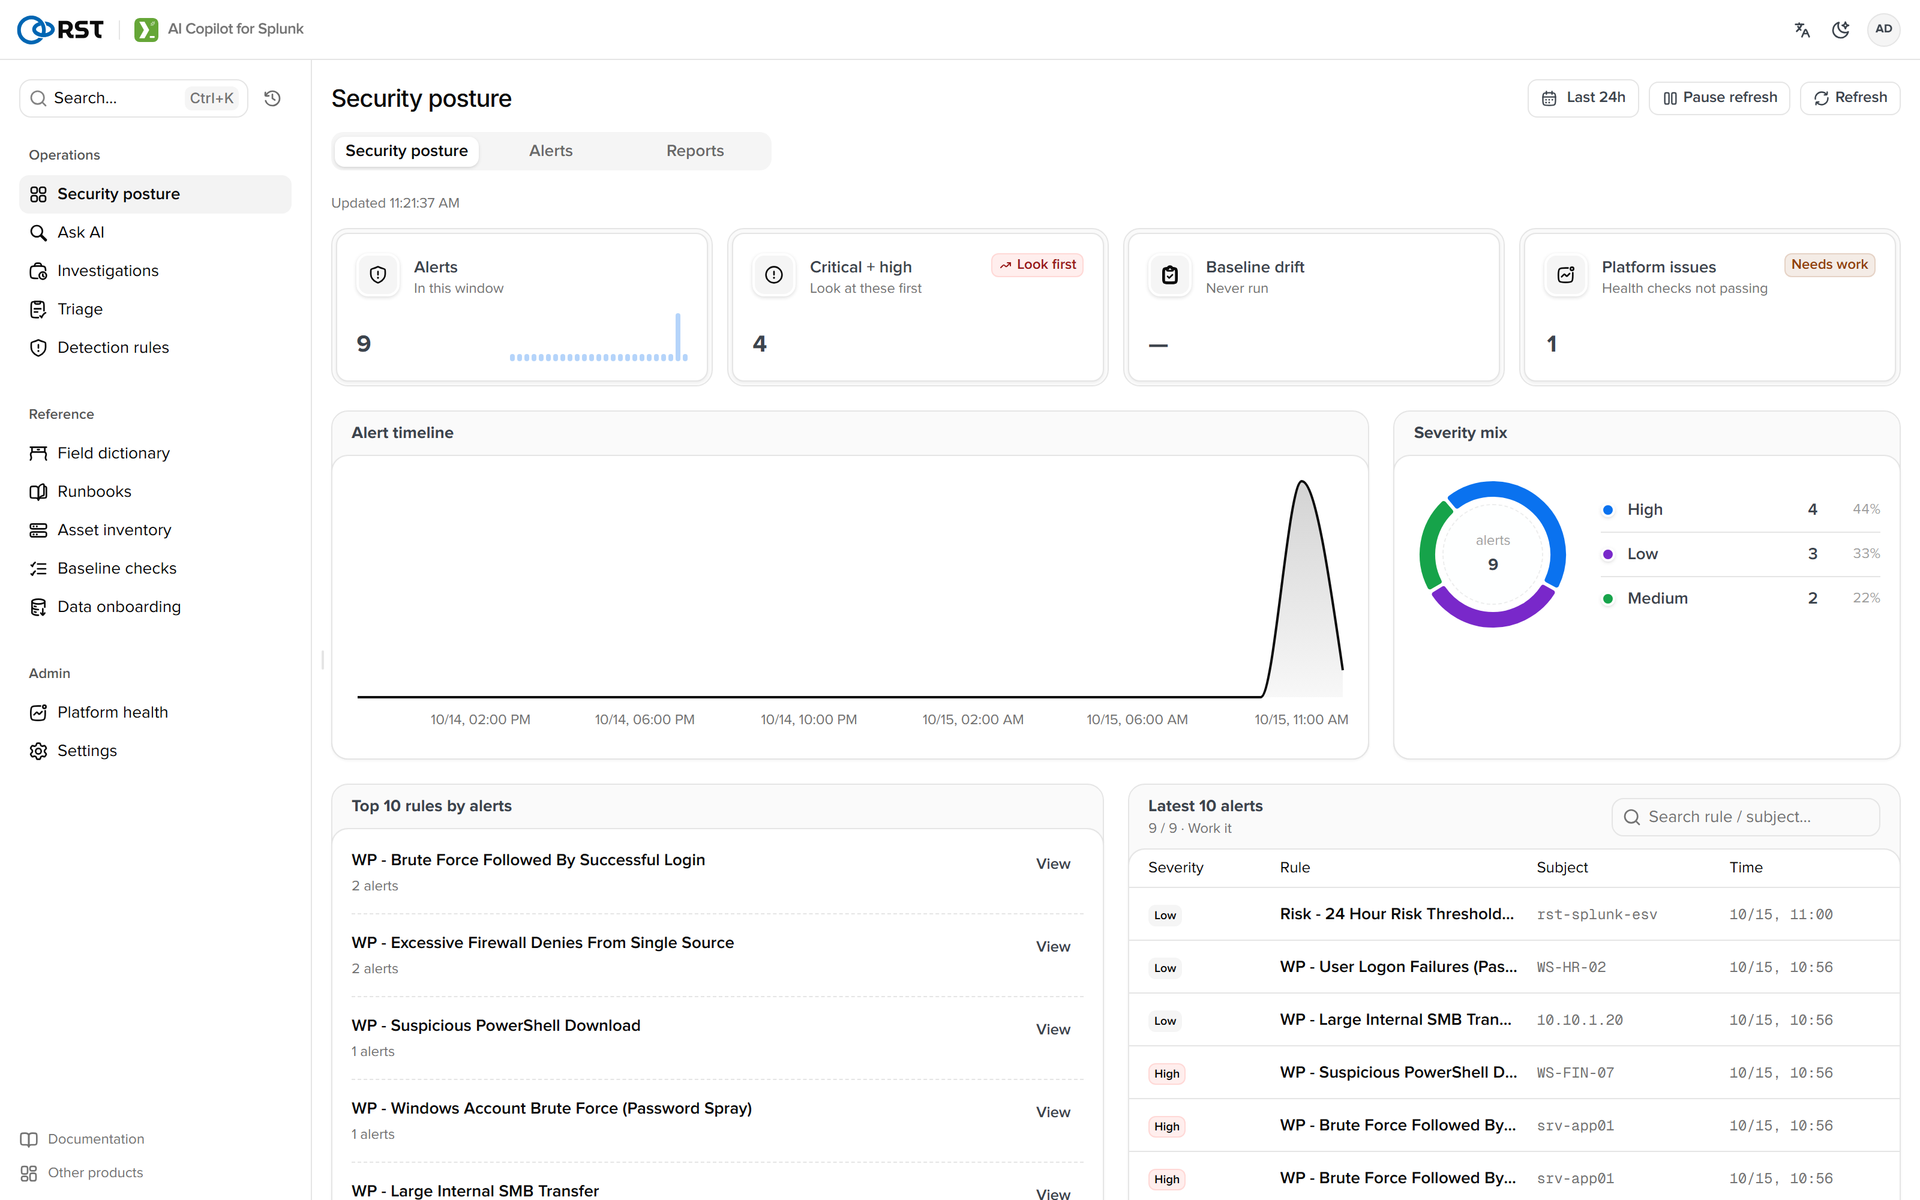Open Data onboarding in sidebar
This screenshot has width=1920, height=1200.
coord(155,607)
